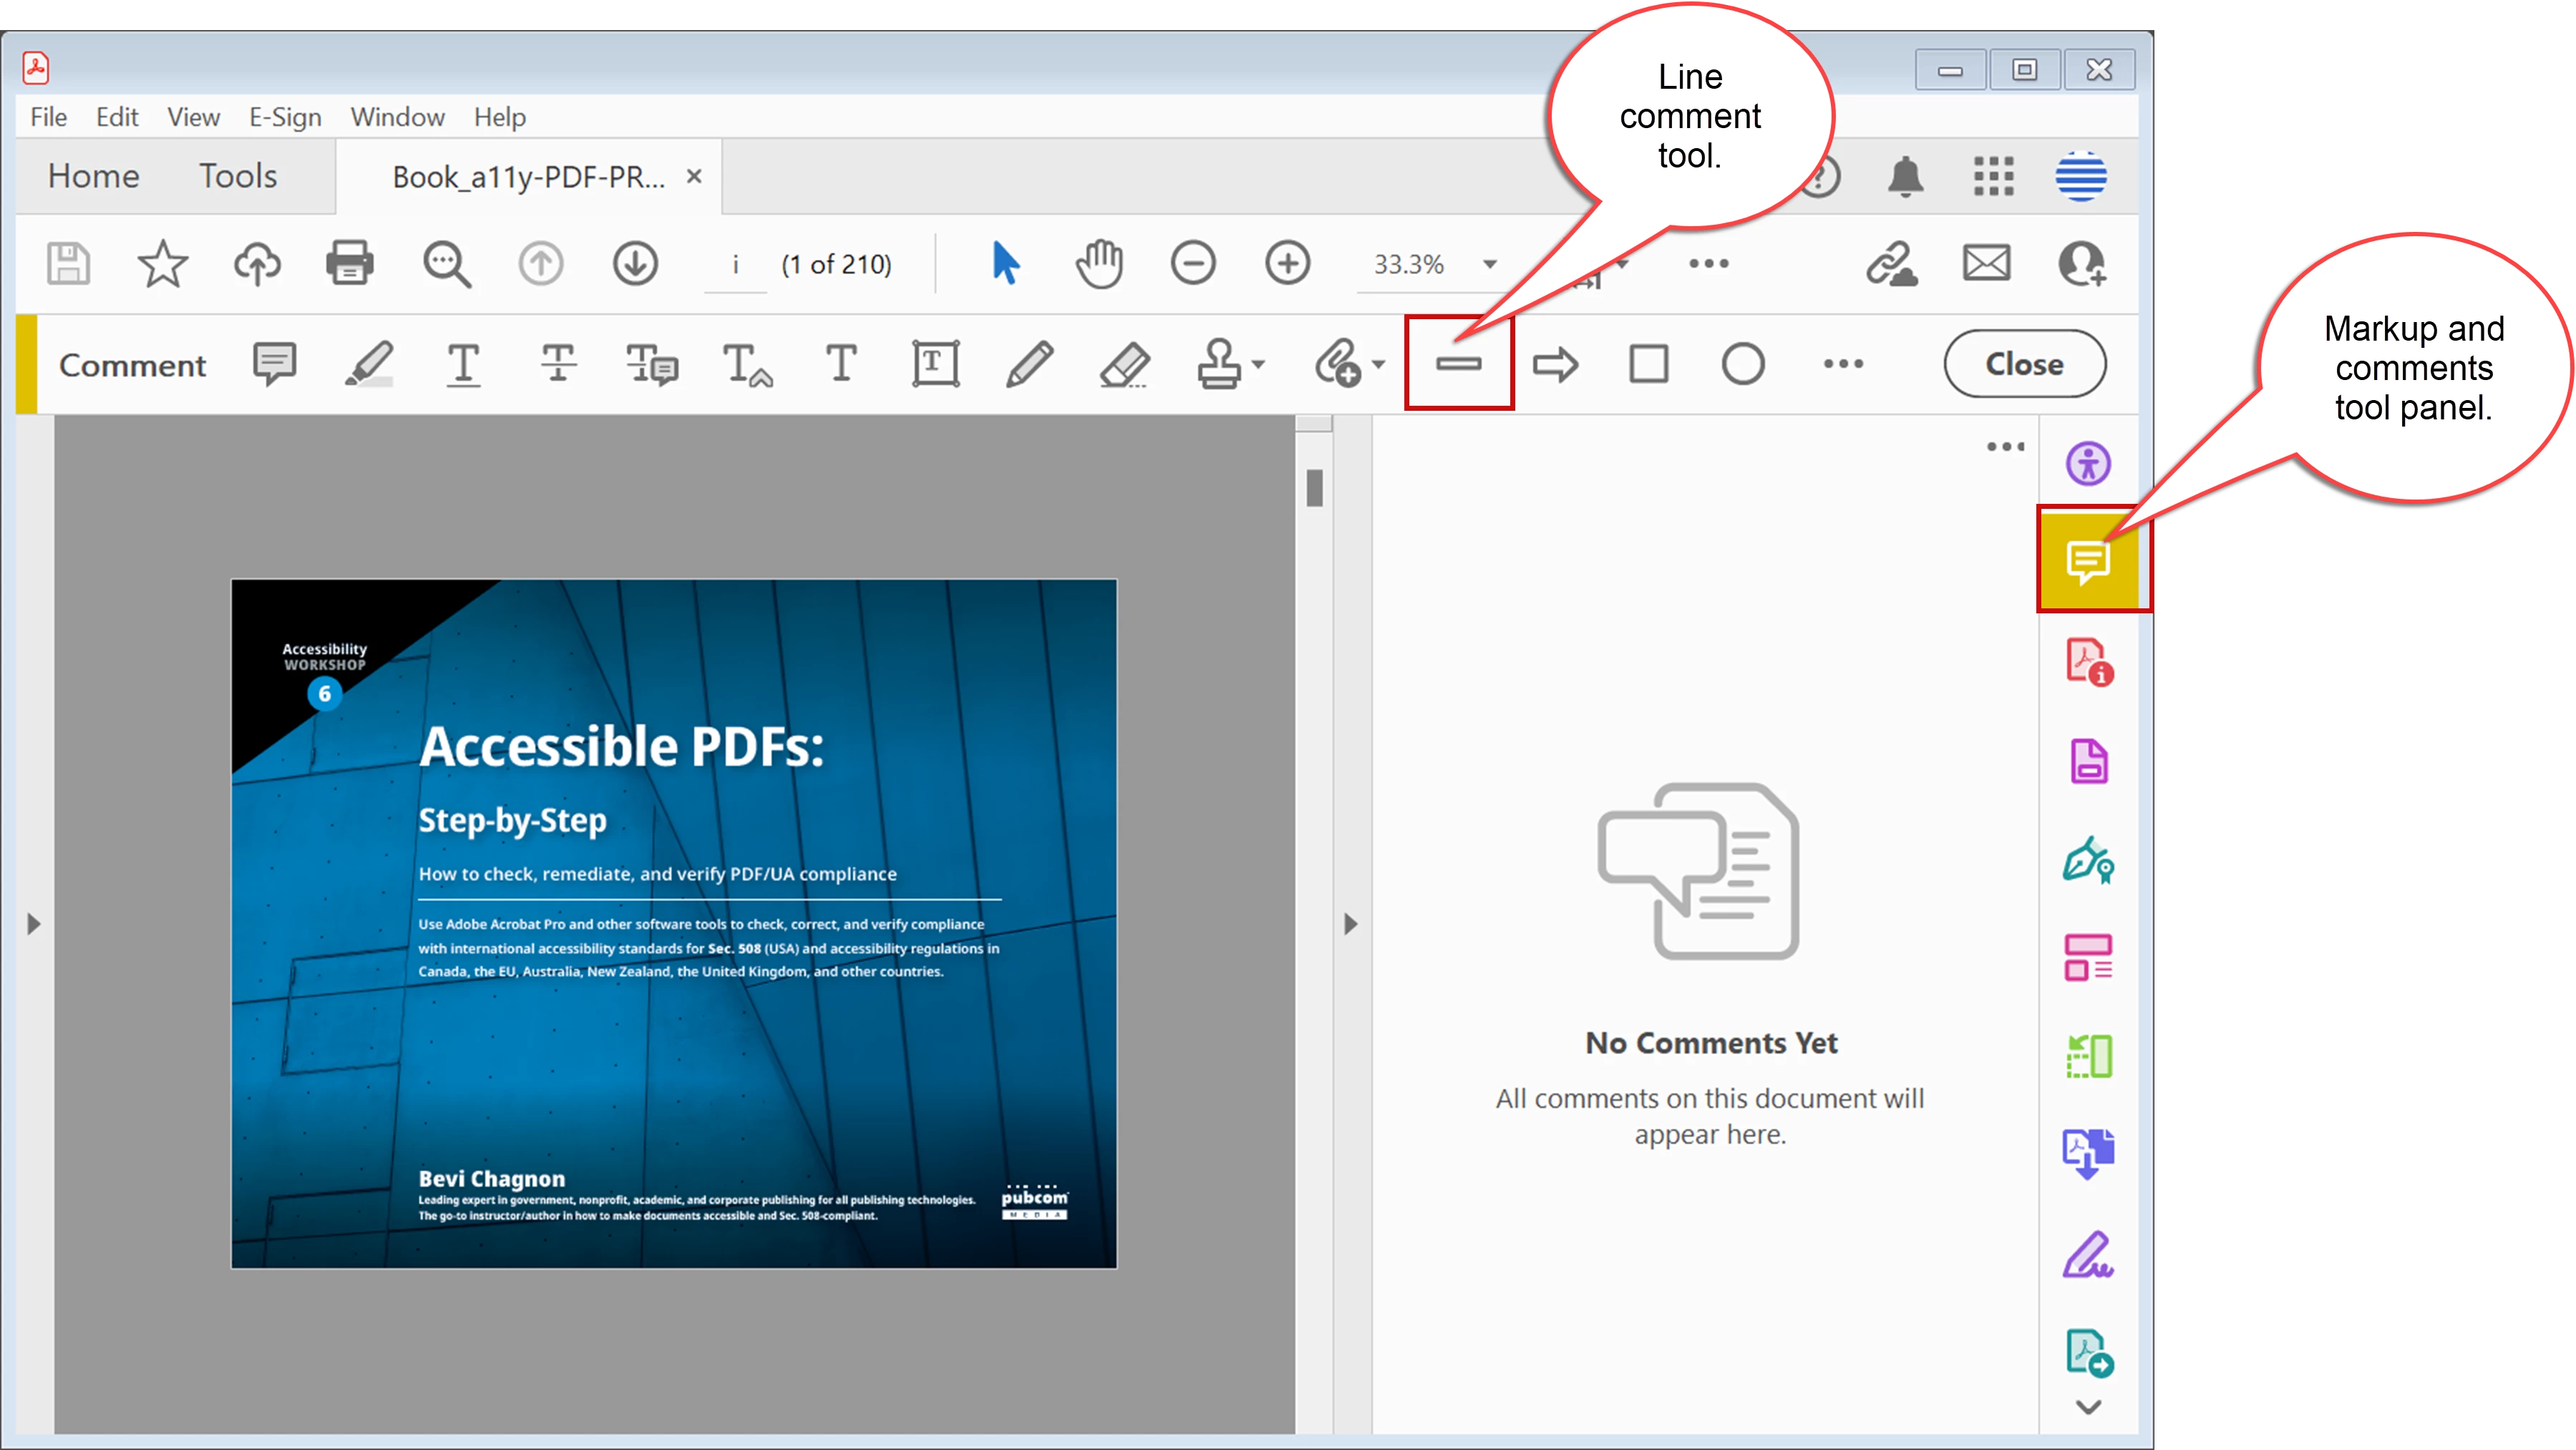Pick the Eraser tool
This screenshot has height=1450, width=2576.
(x=1124, y=364)
